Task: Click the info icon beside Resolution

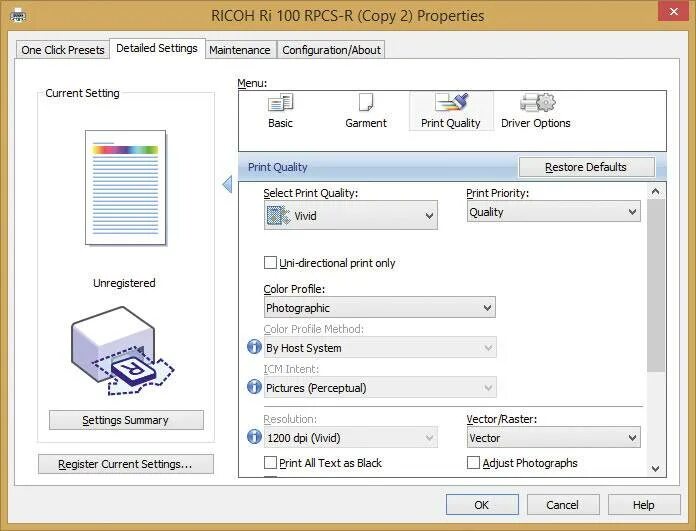Action: (254, 437)
